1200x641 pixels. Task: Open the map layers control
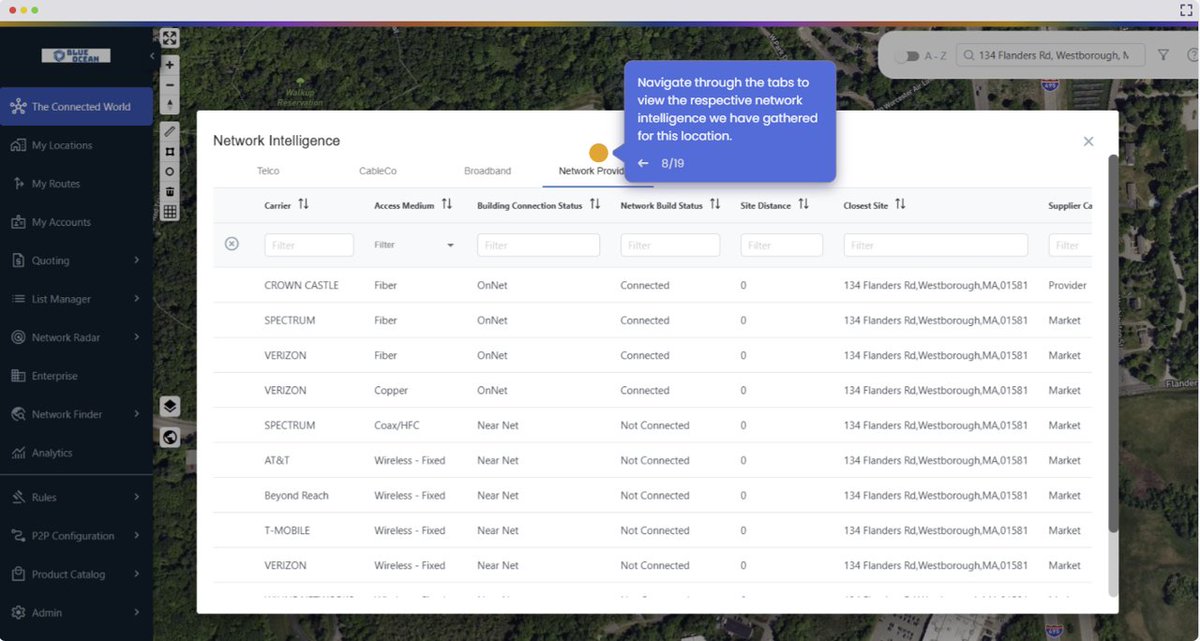coord(170,406)
